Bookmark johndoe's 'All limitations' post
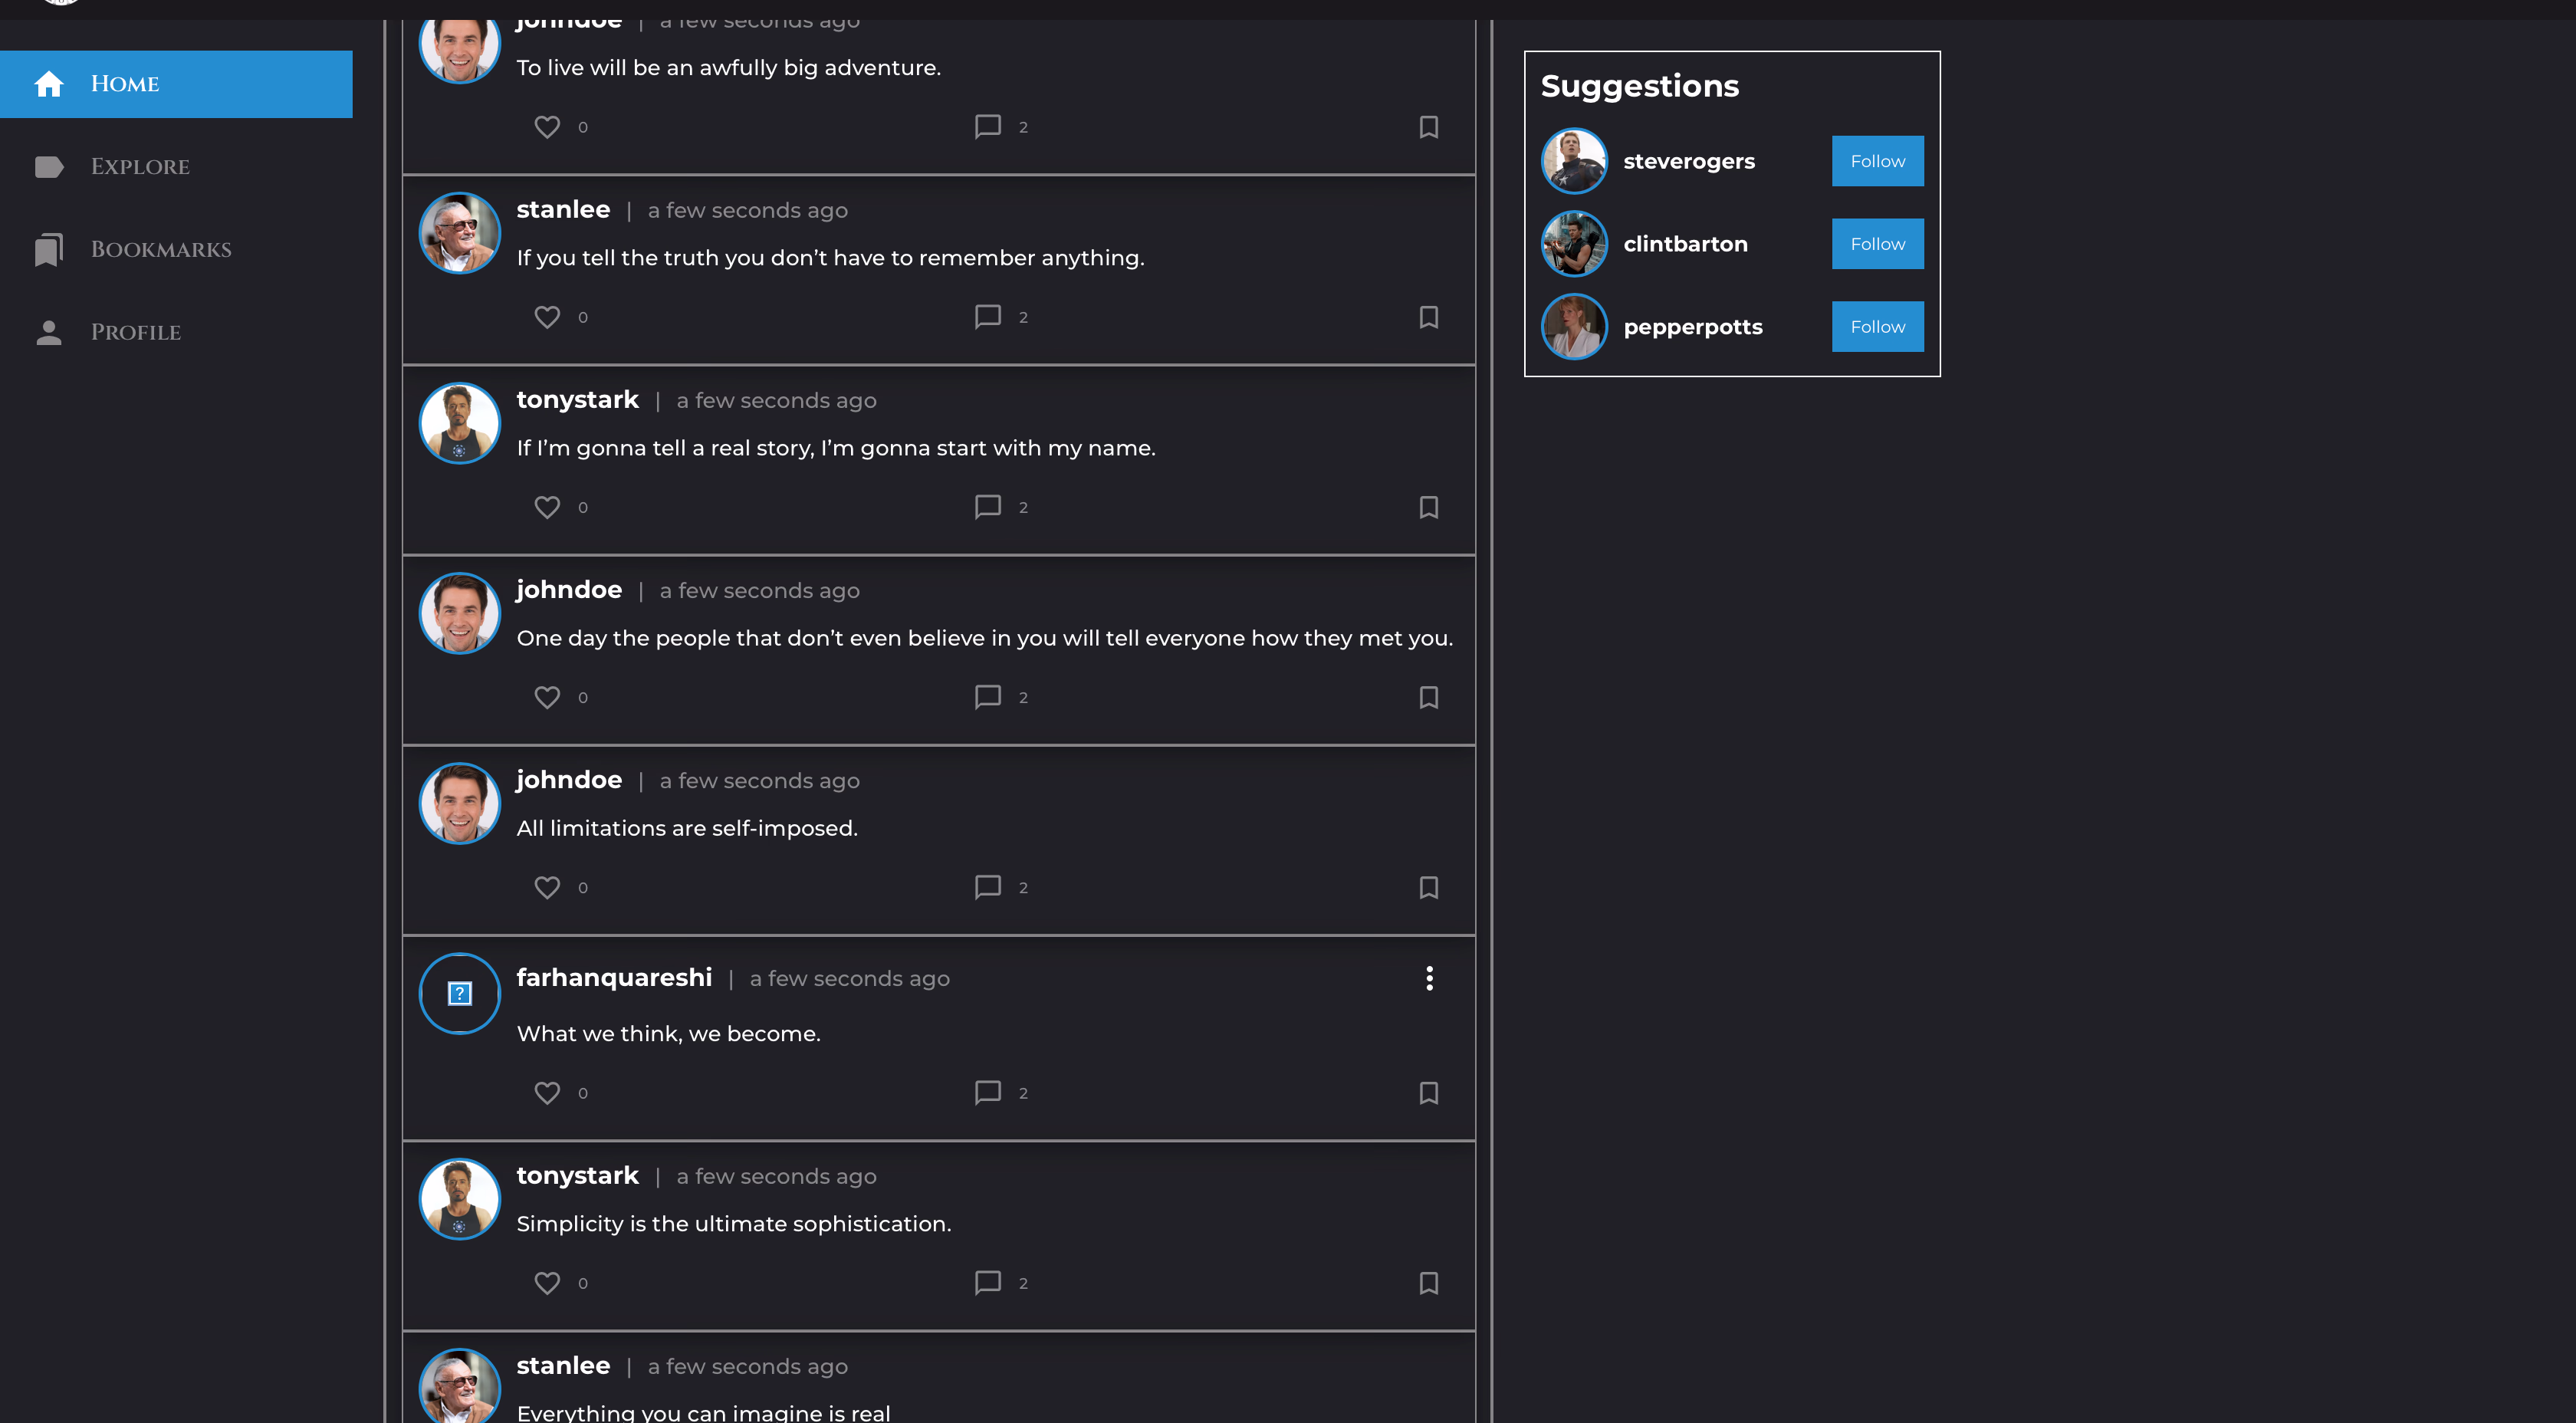Image resolution: width=2576 pixels, height=1423 pixels. [1428, 887]
